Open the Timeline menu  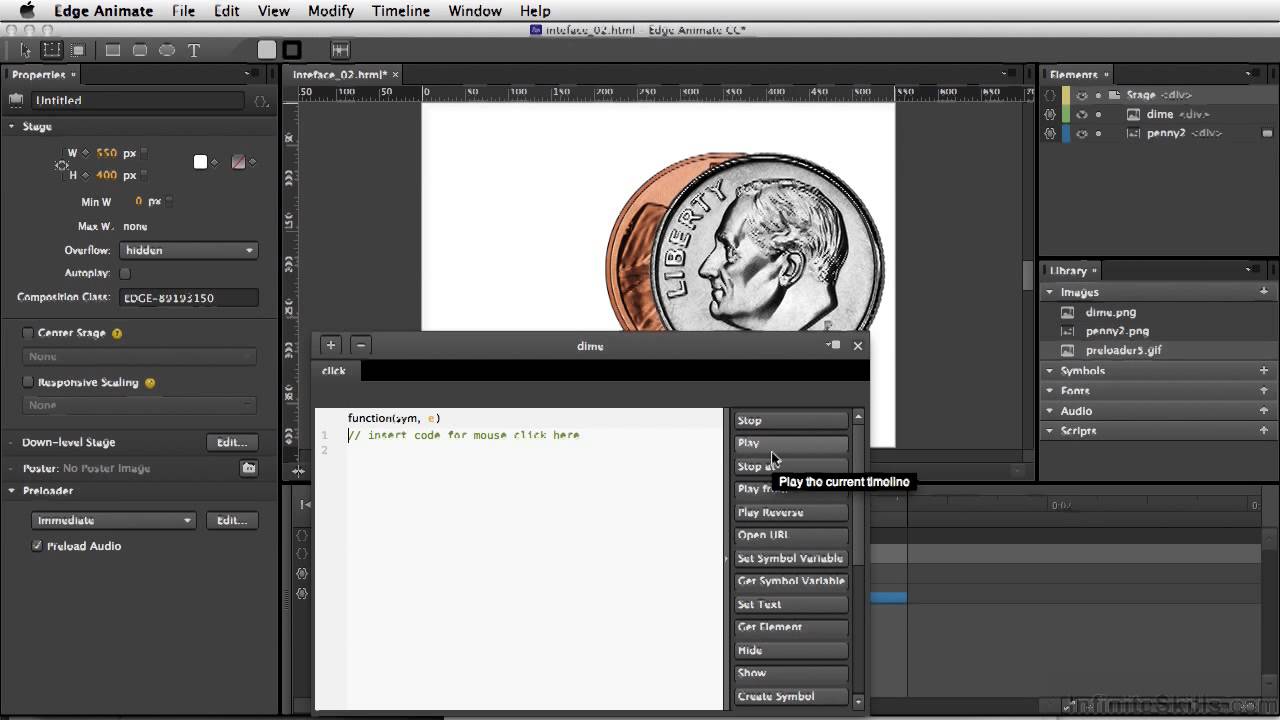coord(401,11)
